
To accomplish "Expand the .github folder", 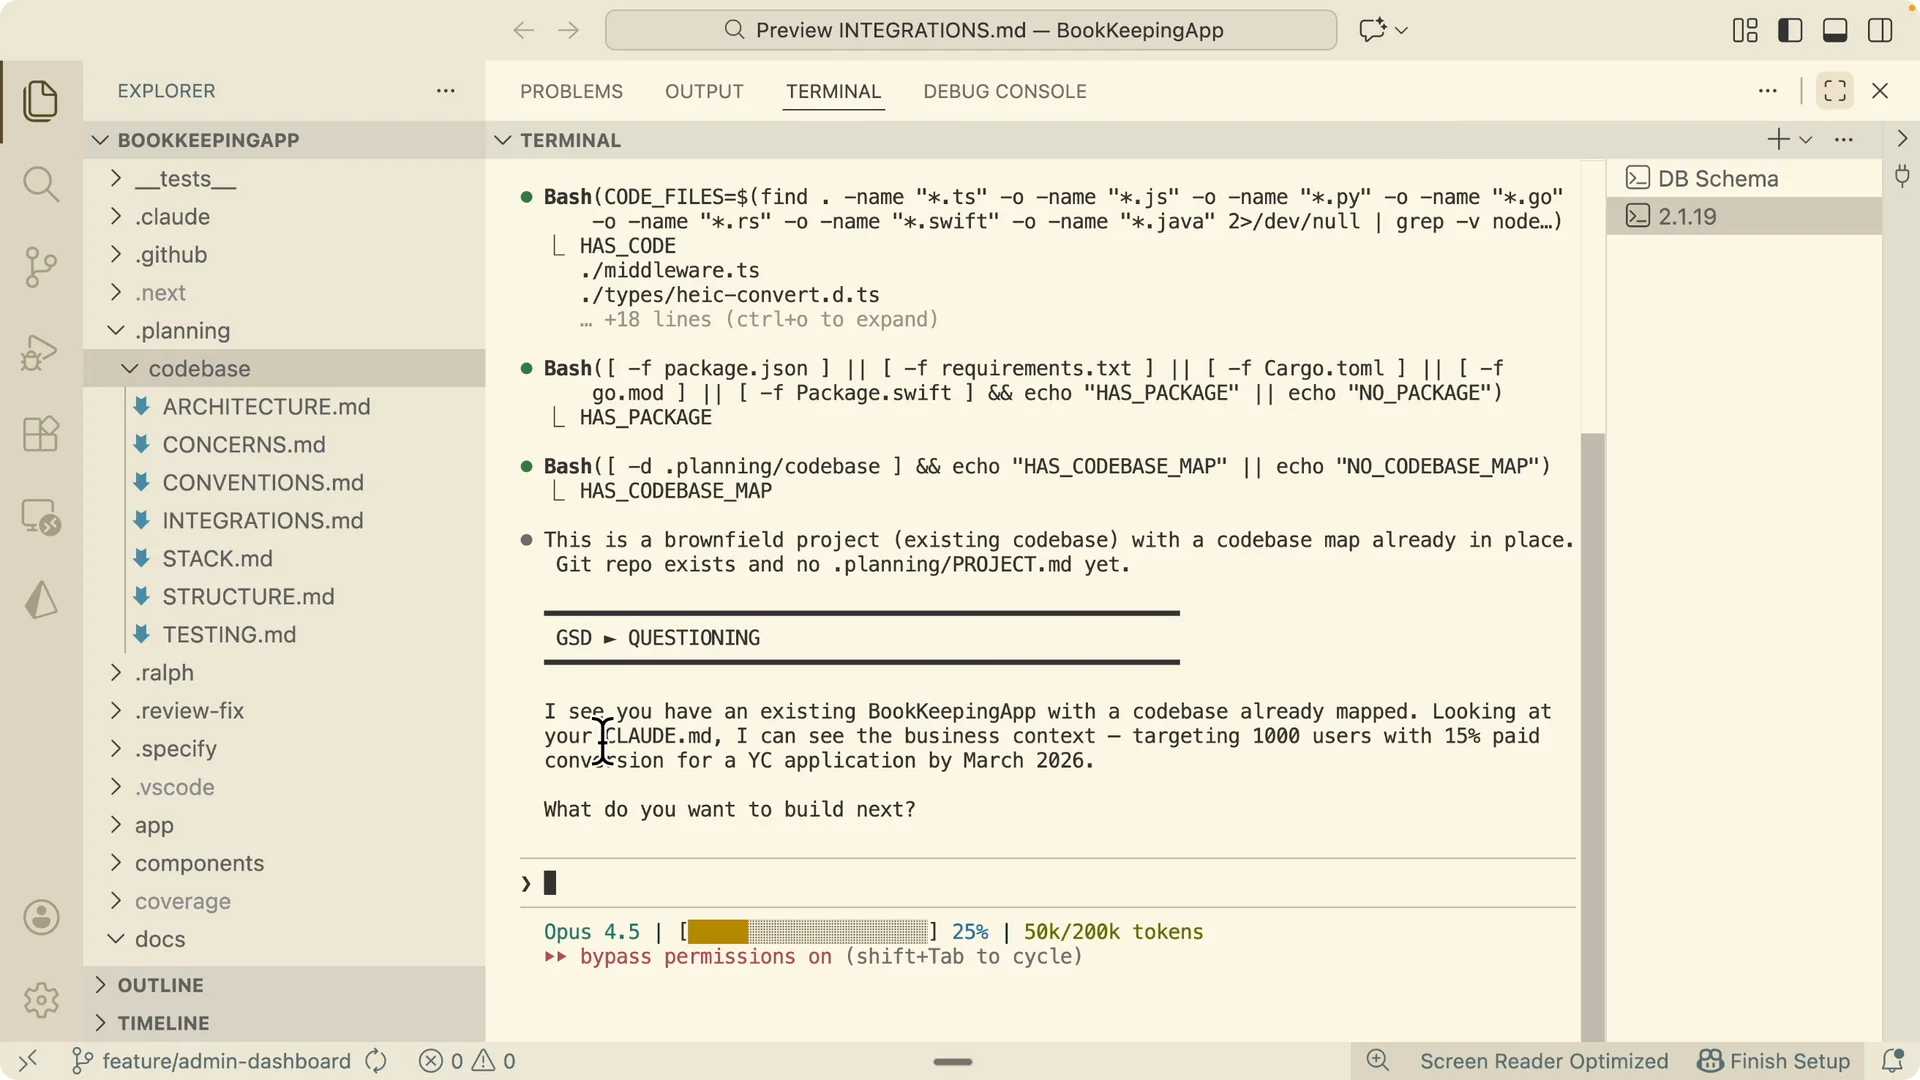I will coord(284,255).
